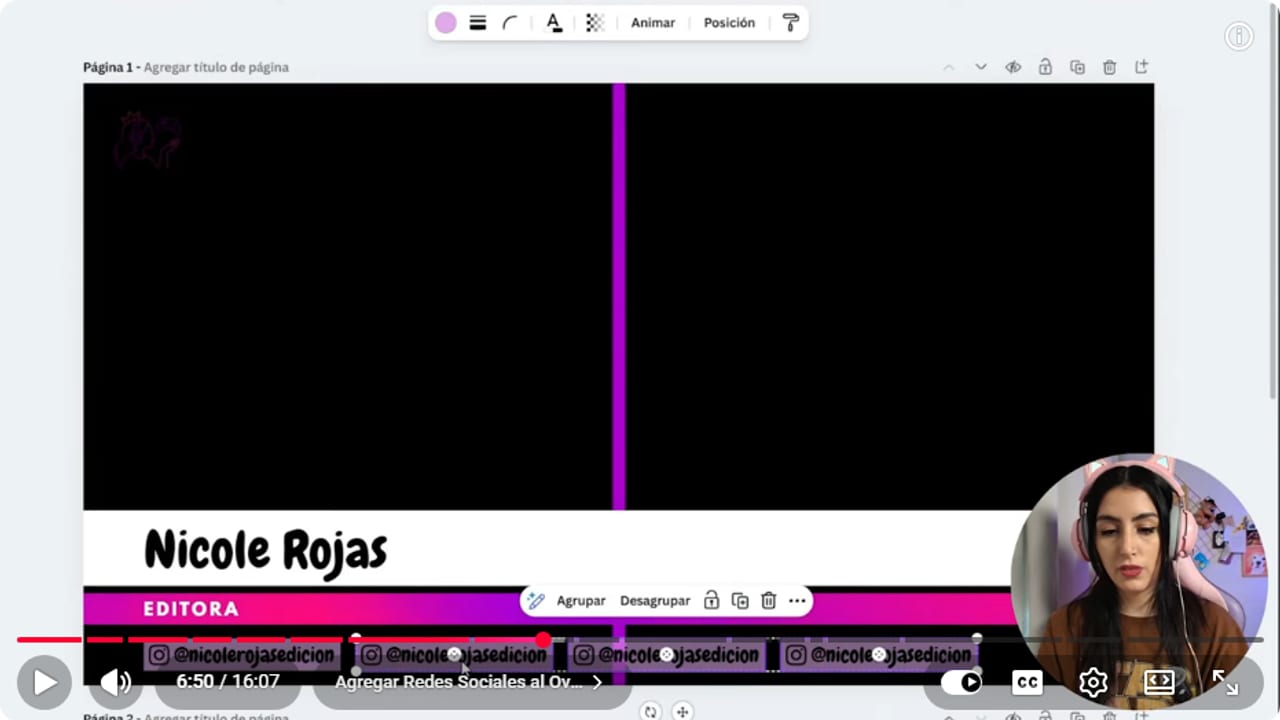Click the move handle below the canvas

click(683, 712)
